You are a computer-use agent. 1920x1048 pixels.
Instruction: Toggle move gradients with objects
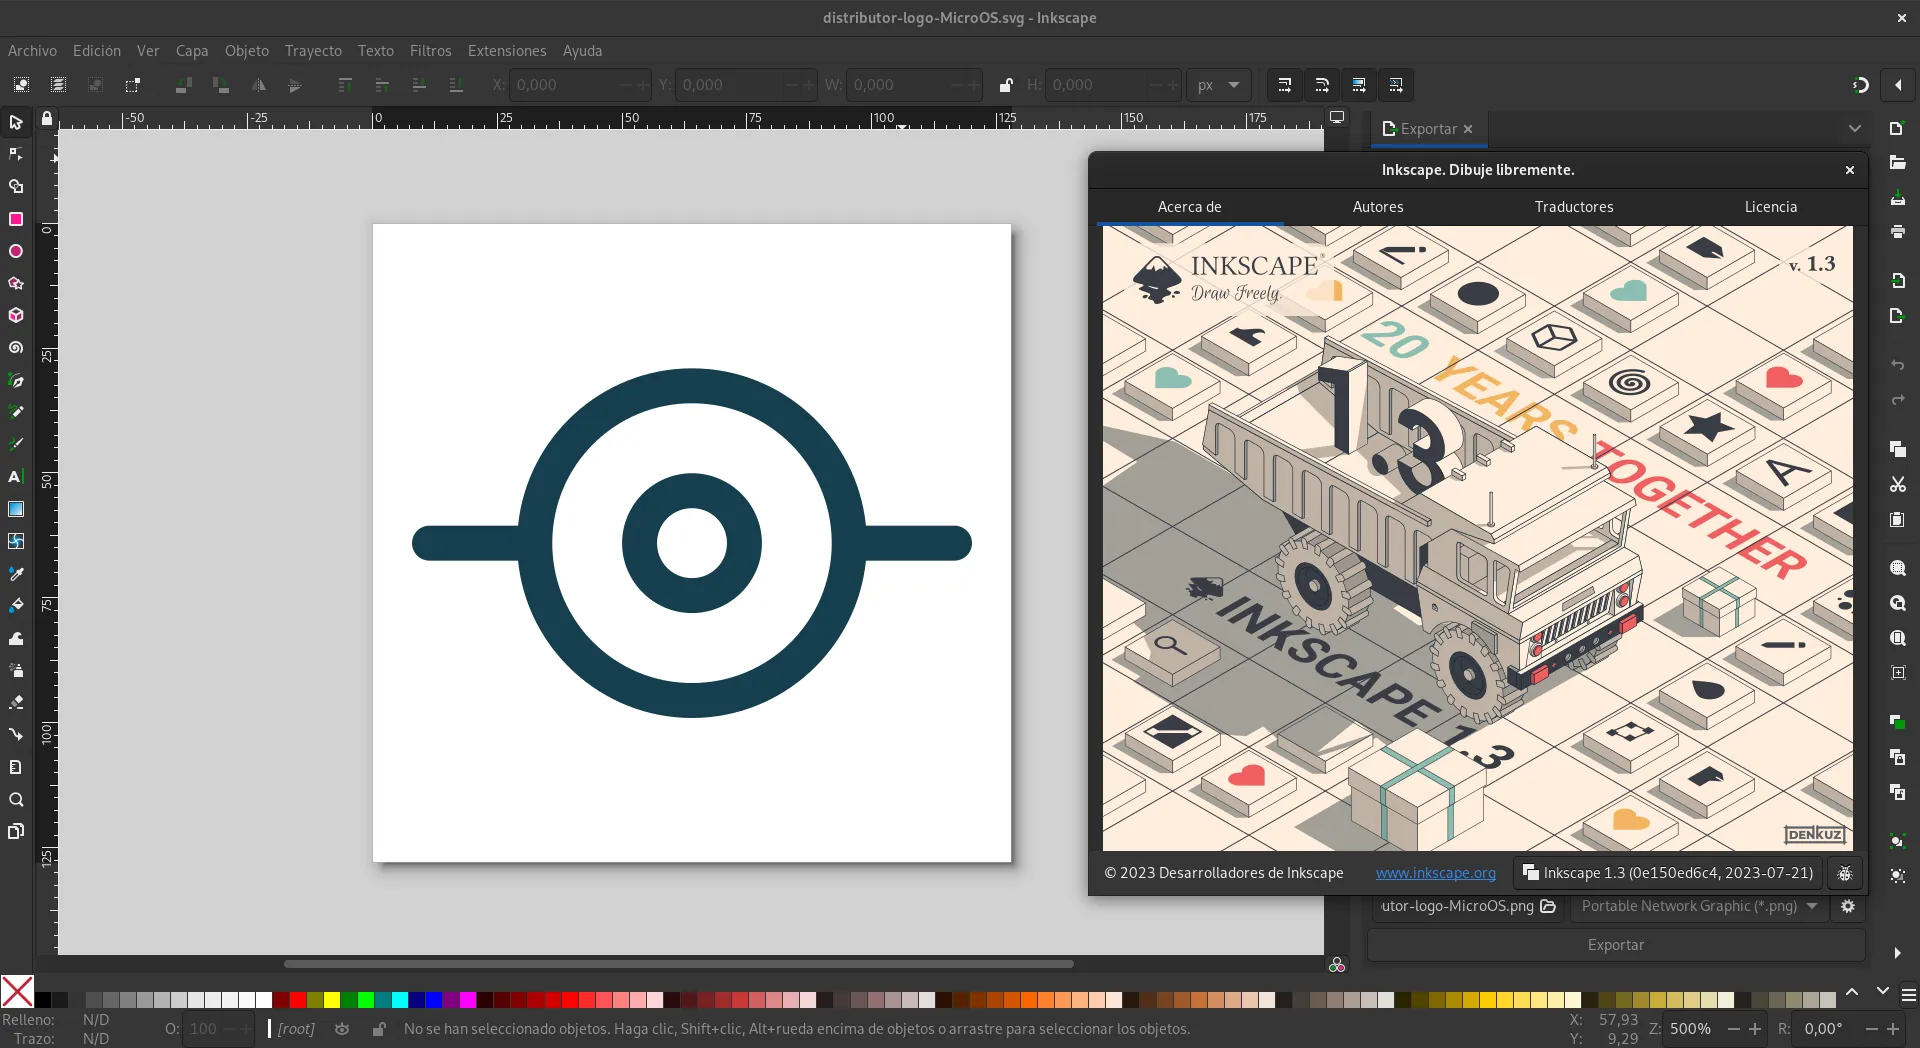coord(1359,85)
